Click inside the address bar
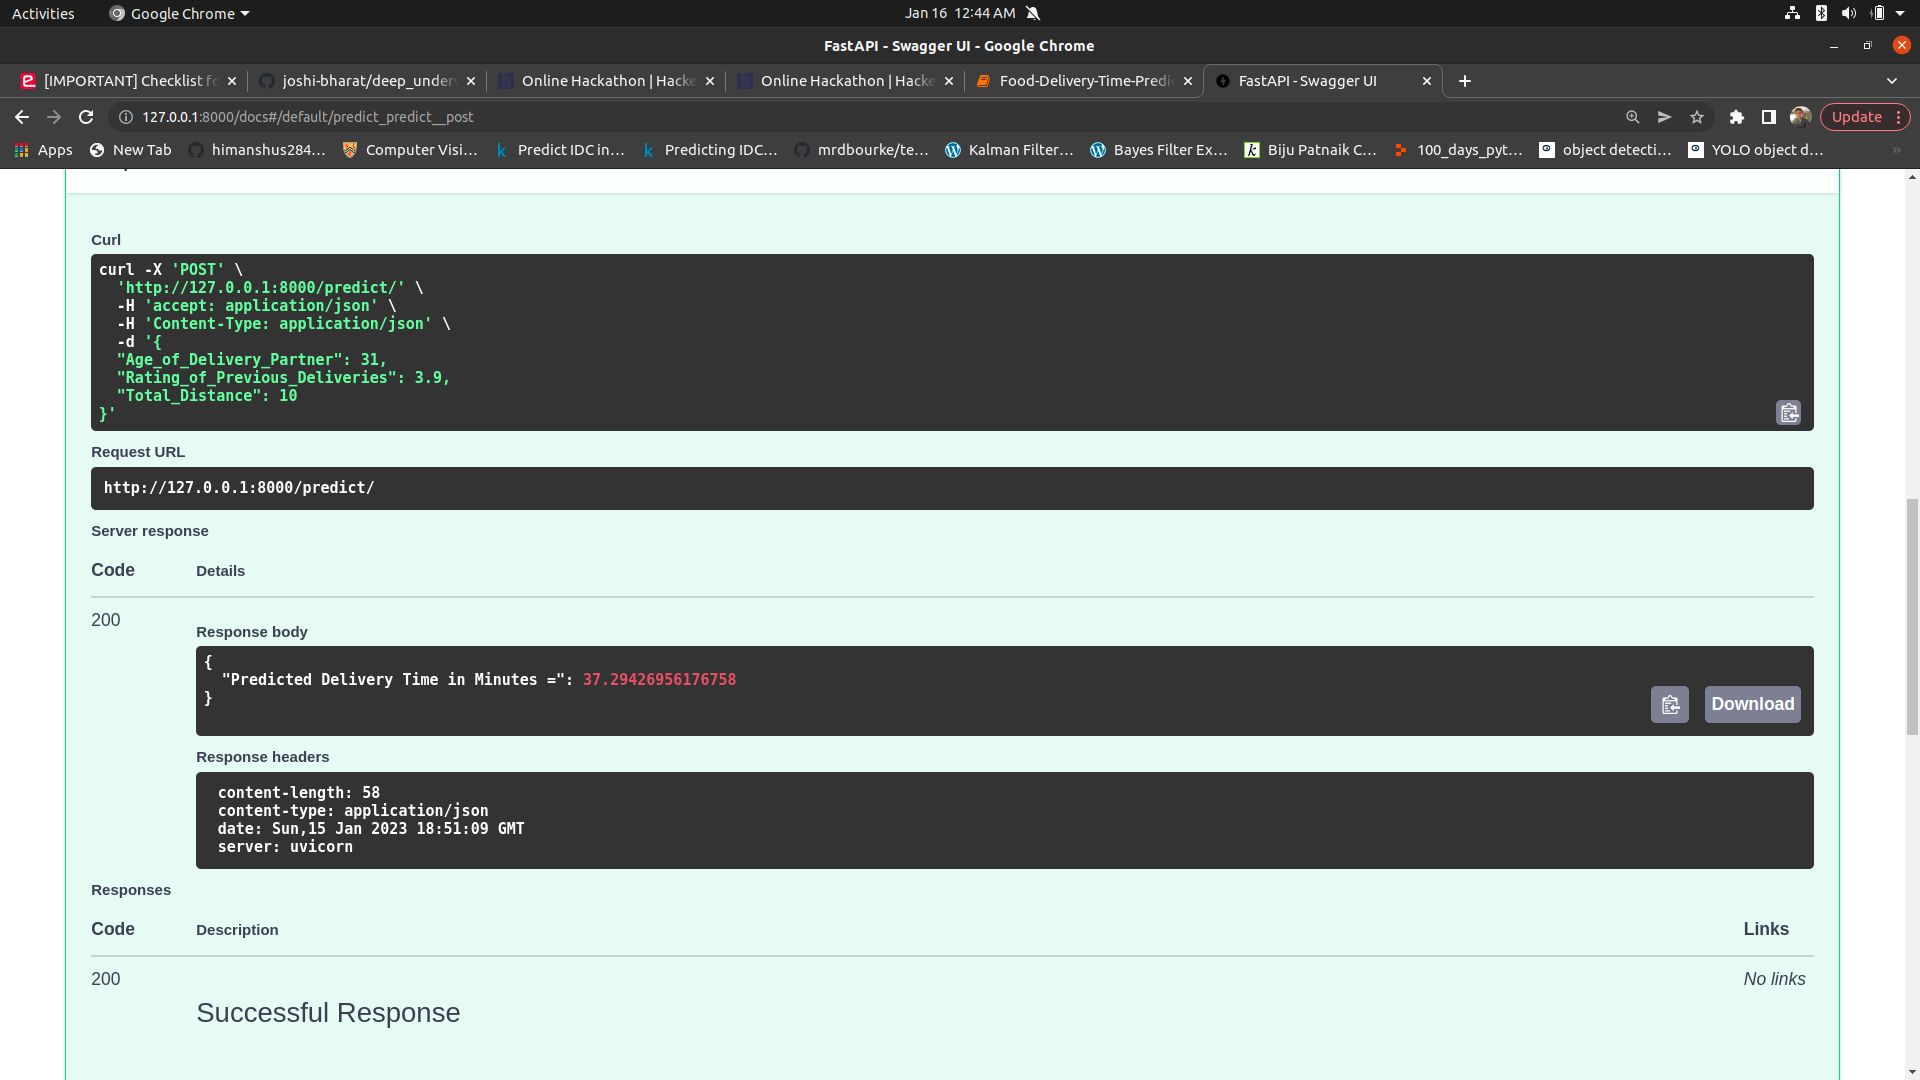Viewport: 1920px width, 1080px height. coord(400,117)
